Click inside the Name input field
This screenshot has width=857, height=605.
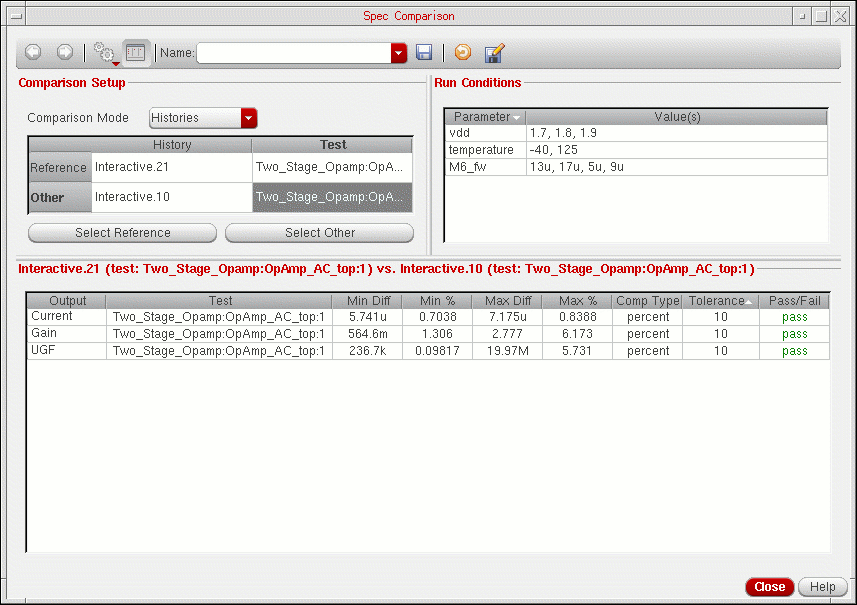(293, 53)
